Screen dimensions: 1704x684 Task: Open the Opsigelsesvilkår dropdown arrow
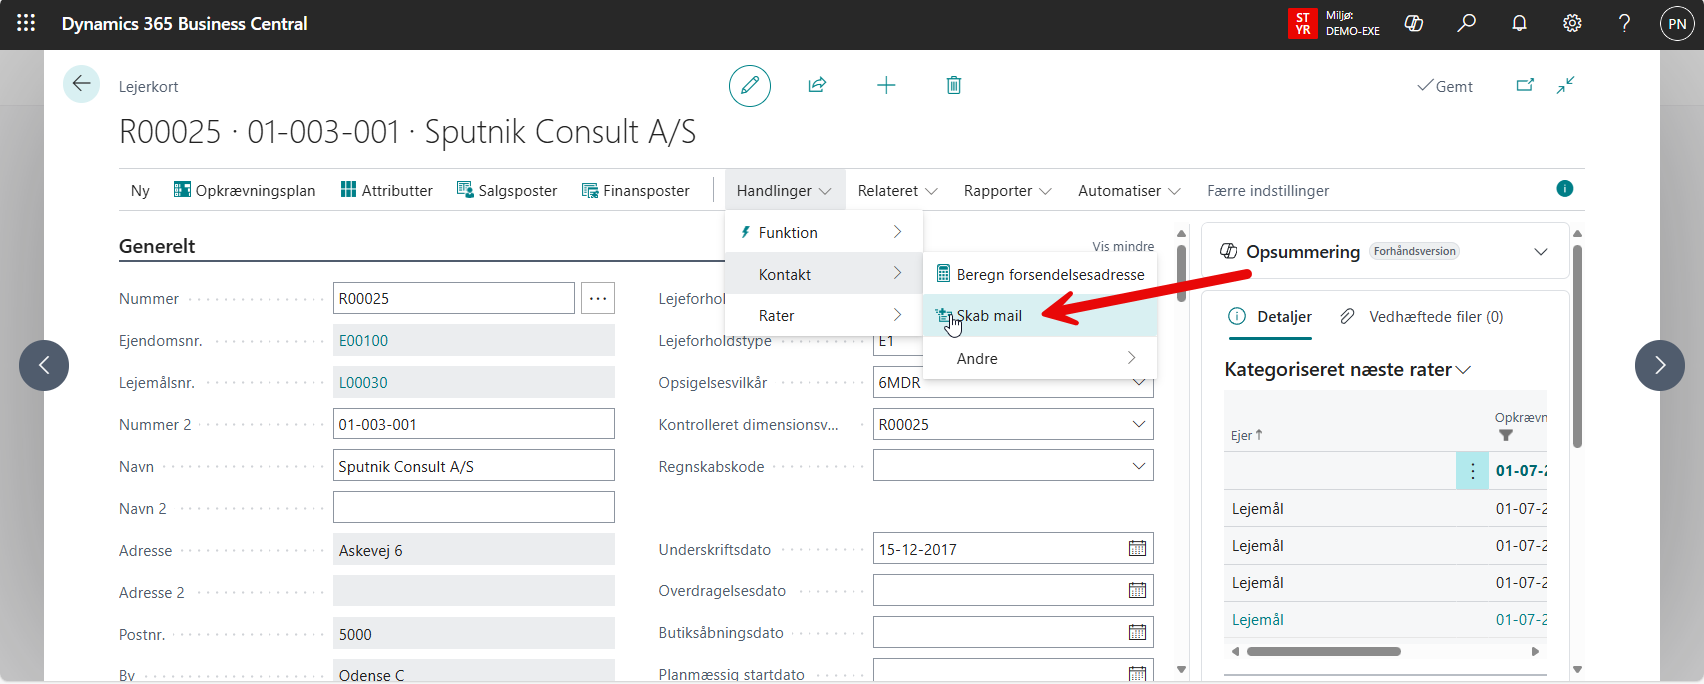pos(1138,382)
